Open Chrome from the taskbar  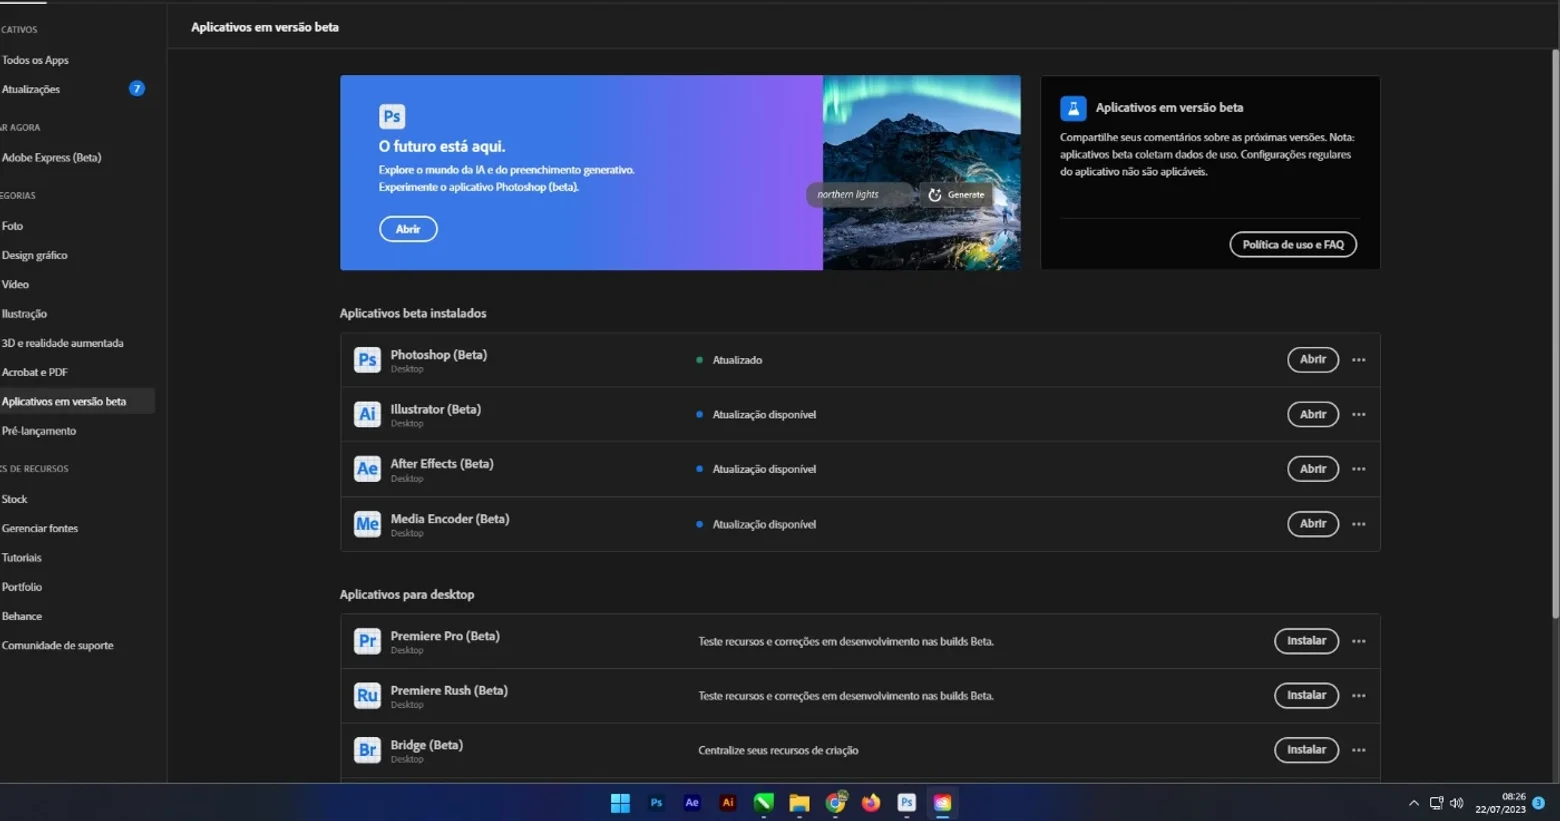pyautogui.click(x=836, y=803)
